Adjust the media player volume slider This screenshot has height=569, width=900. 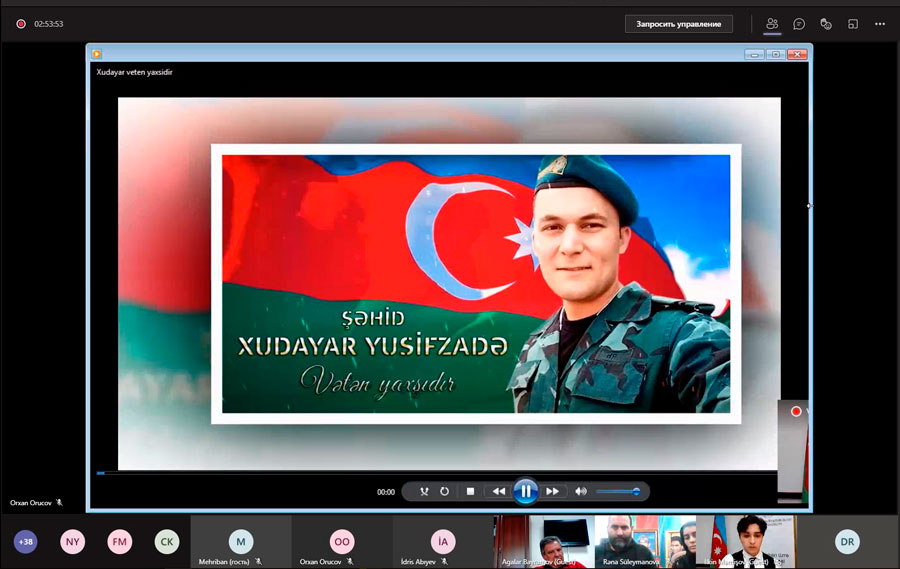[618, 491]
